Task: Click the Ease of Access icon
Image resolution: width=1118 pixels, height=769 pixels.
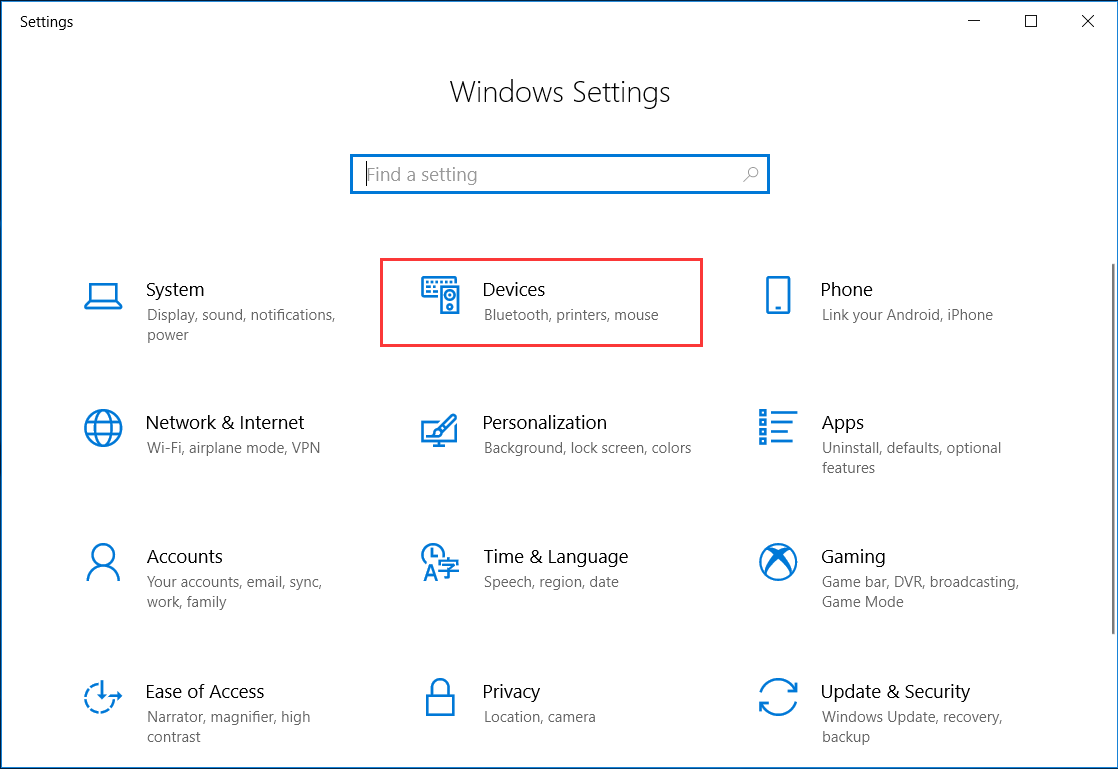Action: pyautogui.click(x=103, y=696)
